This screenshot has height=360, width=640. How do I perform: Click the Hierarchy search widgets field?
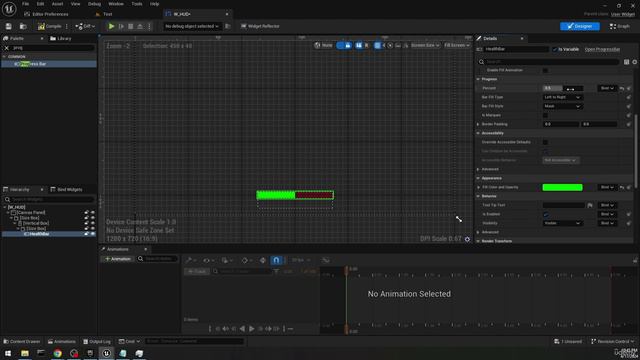click(x=49, y=199)
